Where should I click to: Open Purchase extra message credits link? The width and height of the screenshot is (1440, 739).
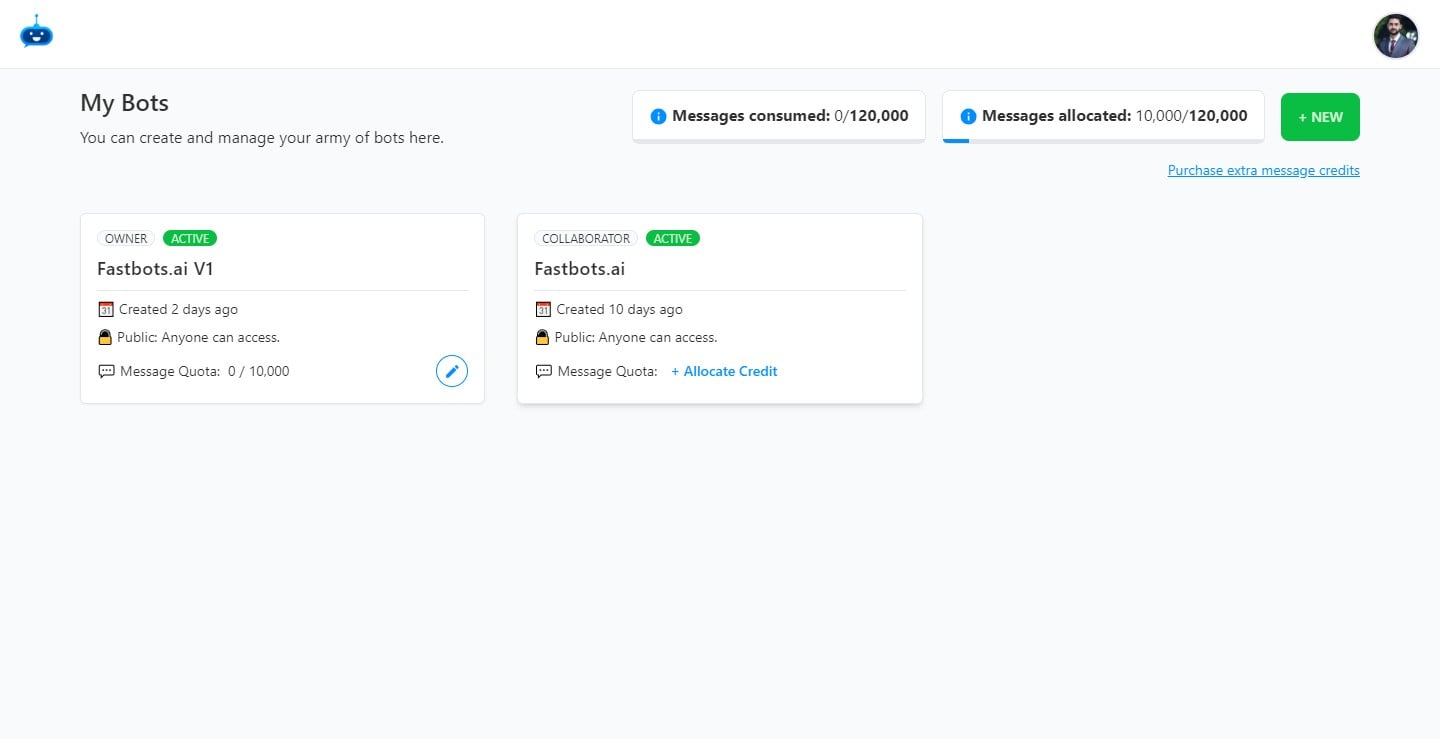[x=1263, y=170]
